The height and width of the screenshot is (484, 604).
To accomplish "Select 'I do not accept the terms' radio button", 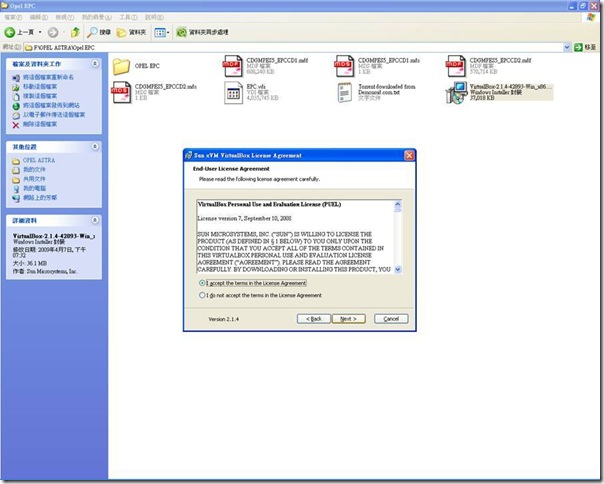I will (x=202, y=295).
